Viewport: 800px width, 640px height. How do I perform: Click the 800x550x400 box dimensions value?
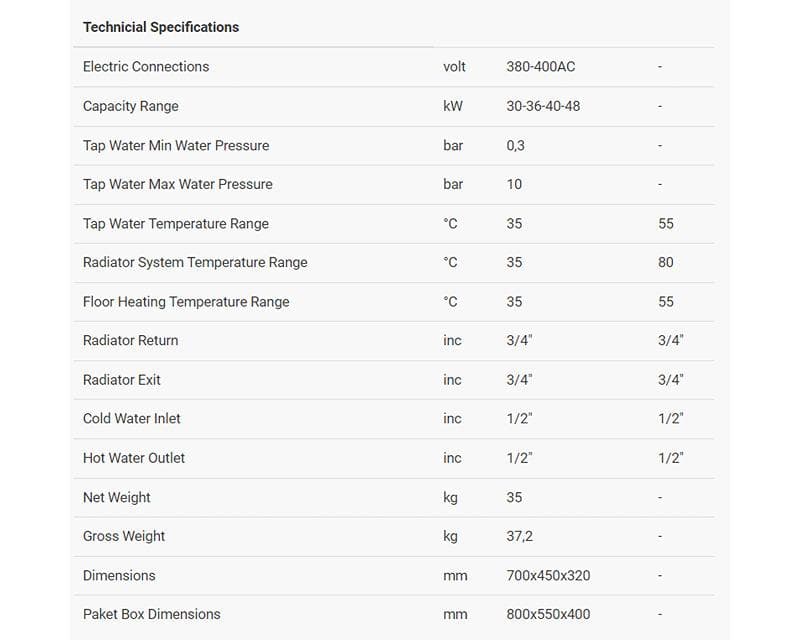pyautogui.click(x=548, y=614)
